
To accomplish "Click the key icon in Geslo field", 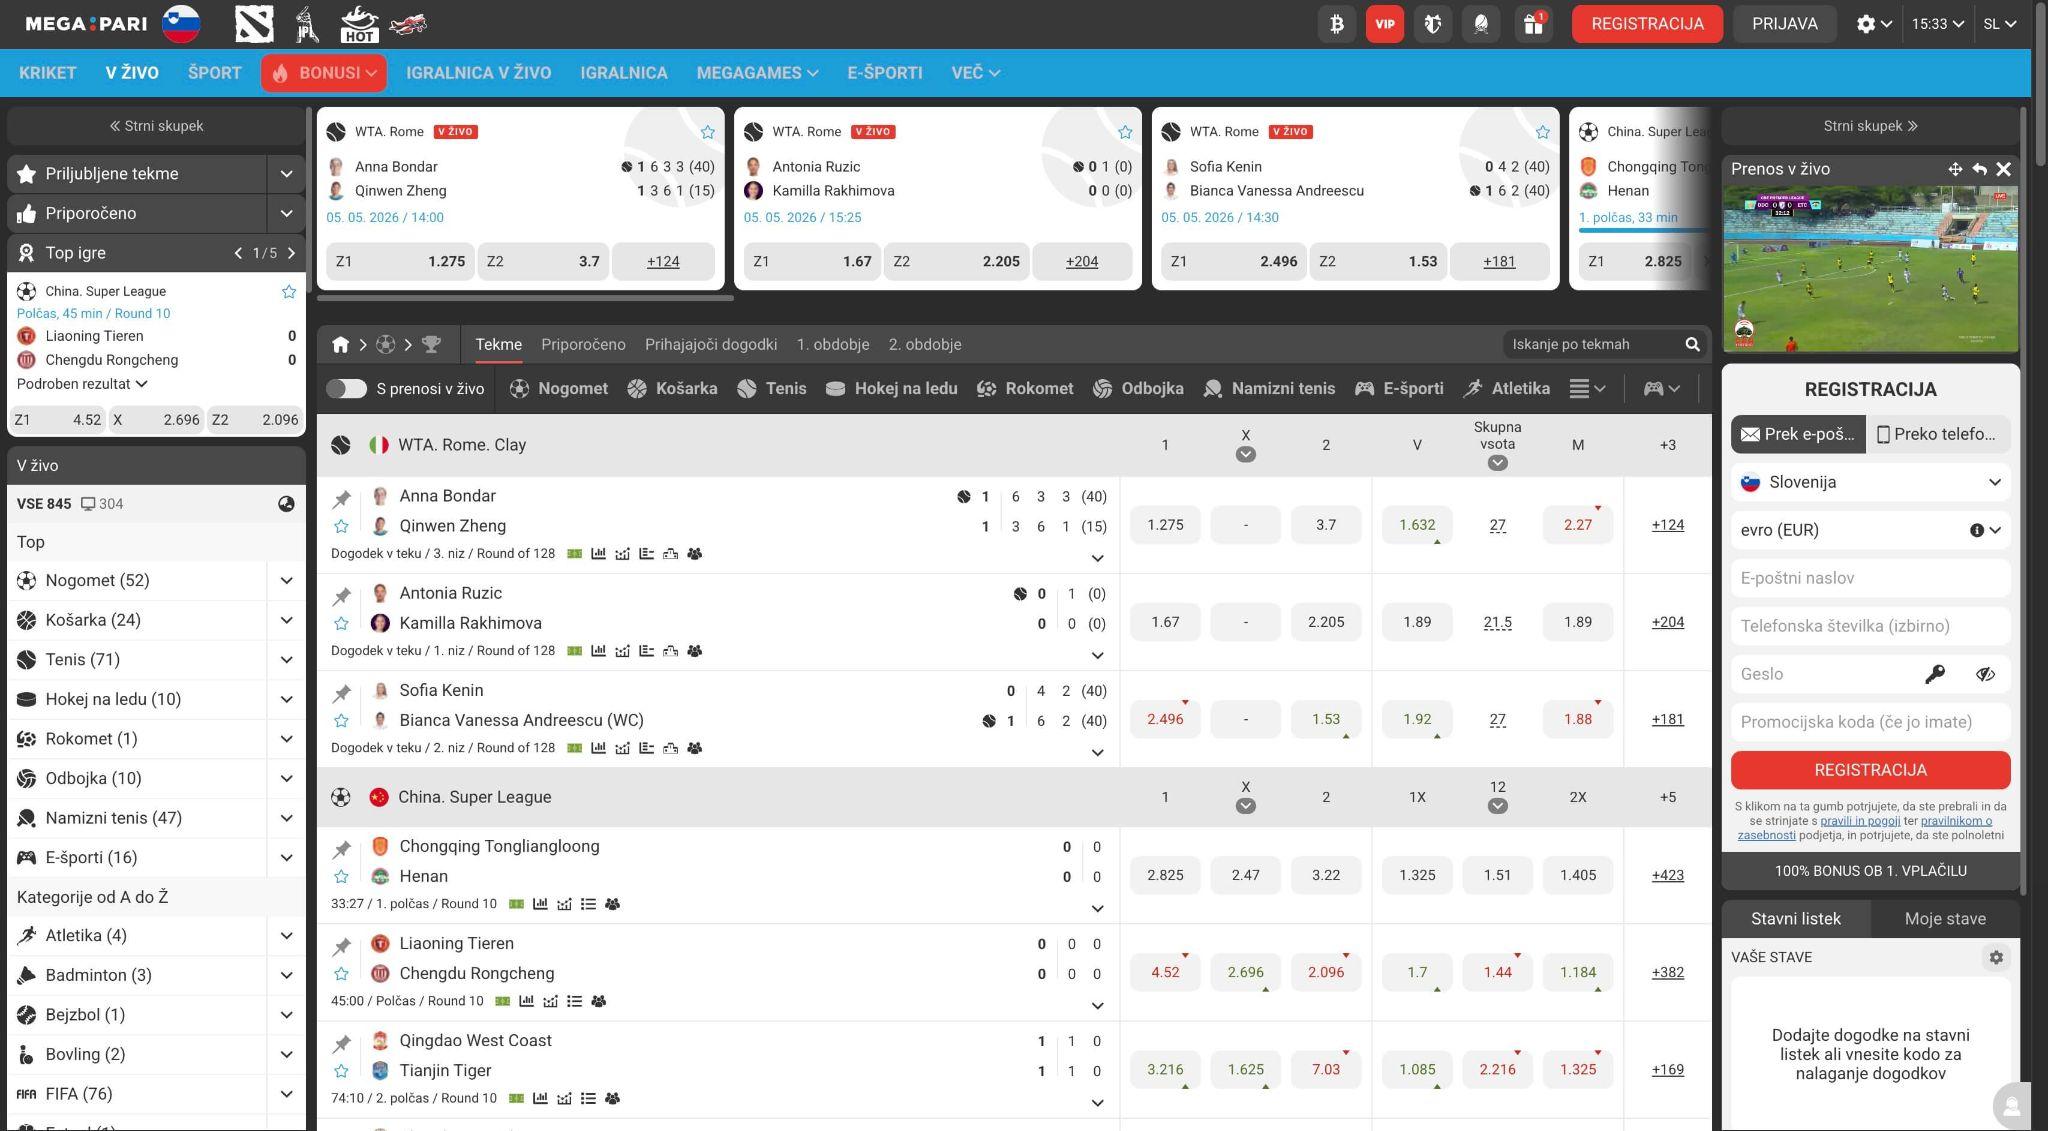I will pos(1935,674).
